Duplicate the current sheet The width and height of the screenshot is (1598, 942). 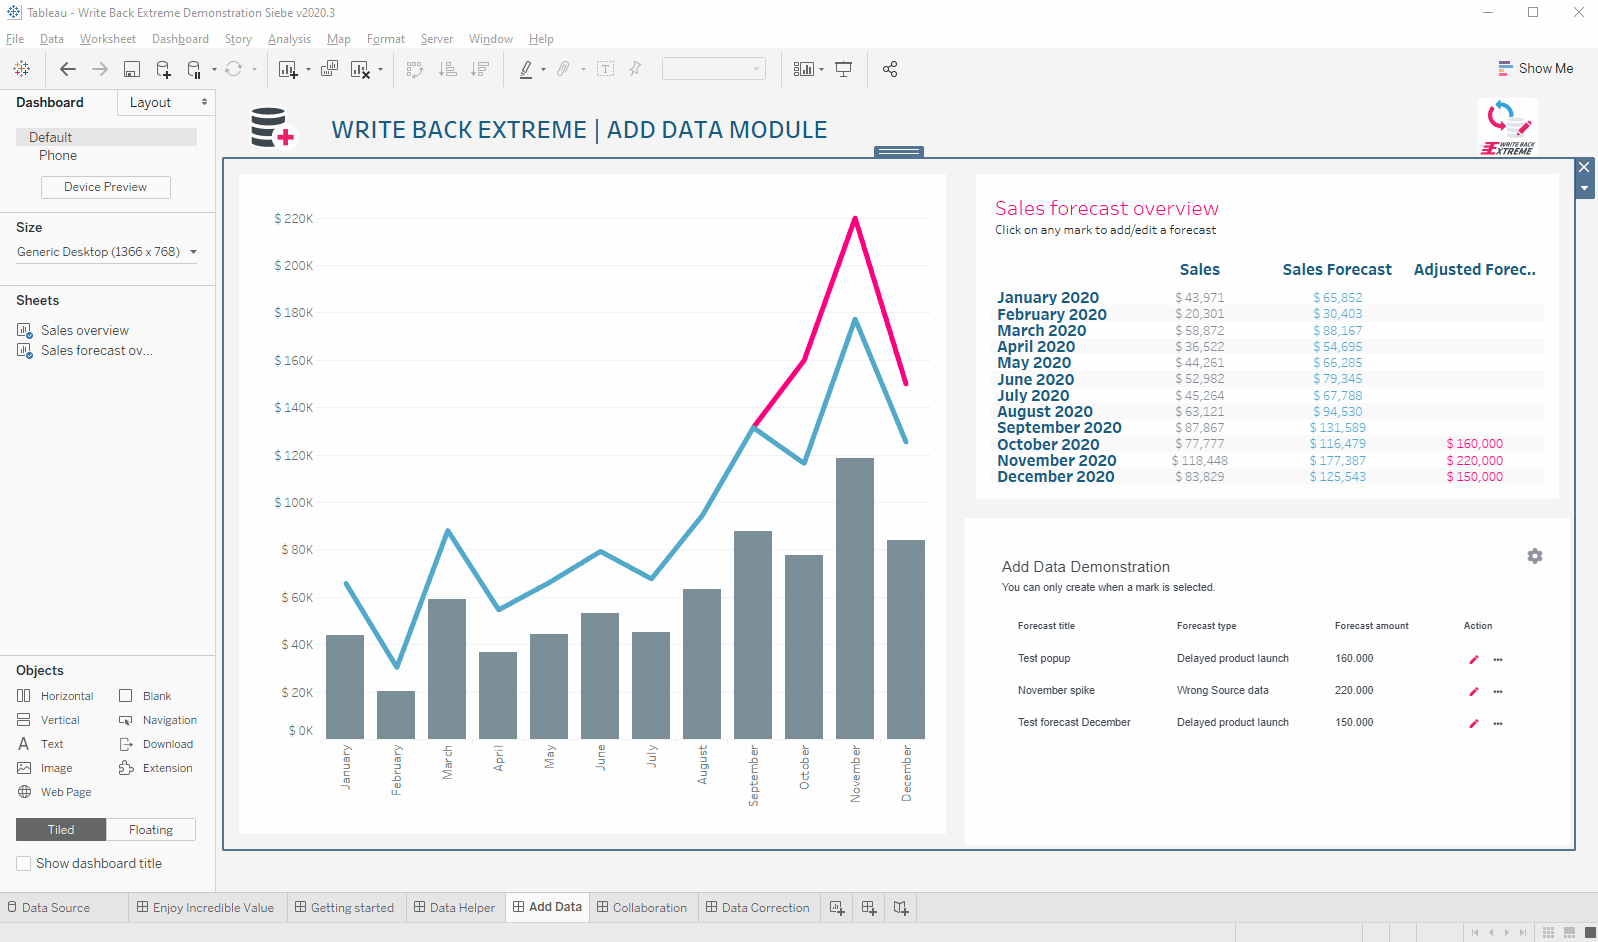(329, 69)
